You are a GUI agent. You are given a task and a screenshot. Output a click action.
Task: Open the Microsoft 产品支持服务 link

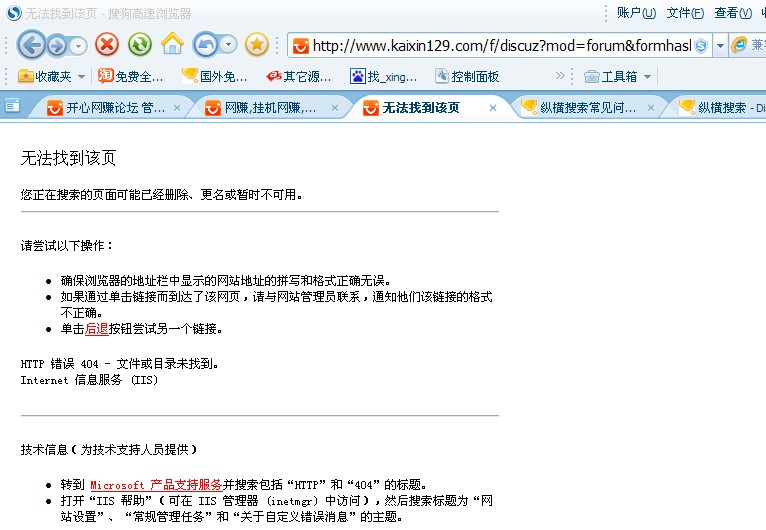[x=156, y=485]
